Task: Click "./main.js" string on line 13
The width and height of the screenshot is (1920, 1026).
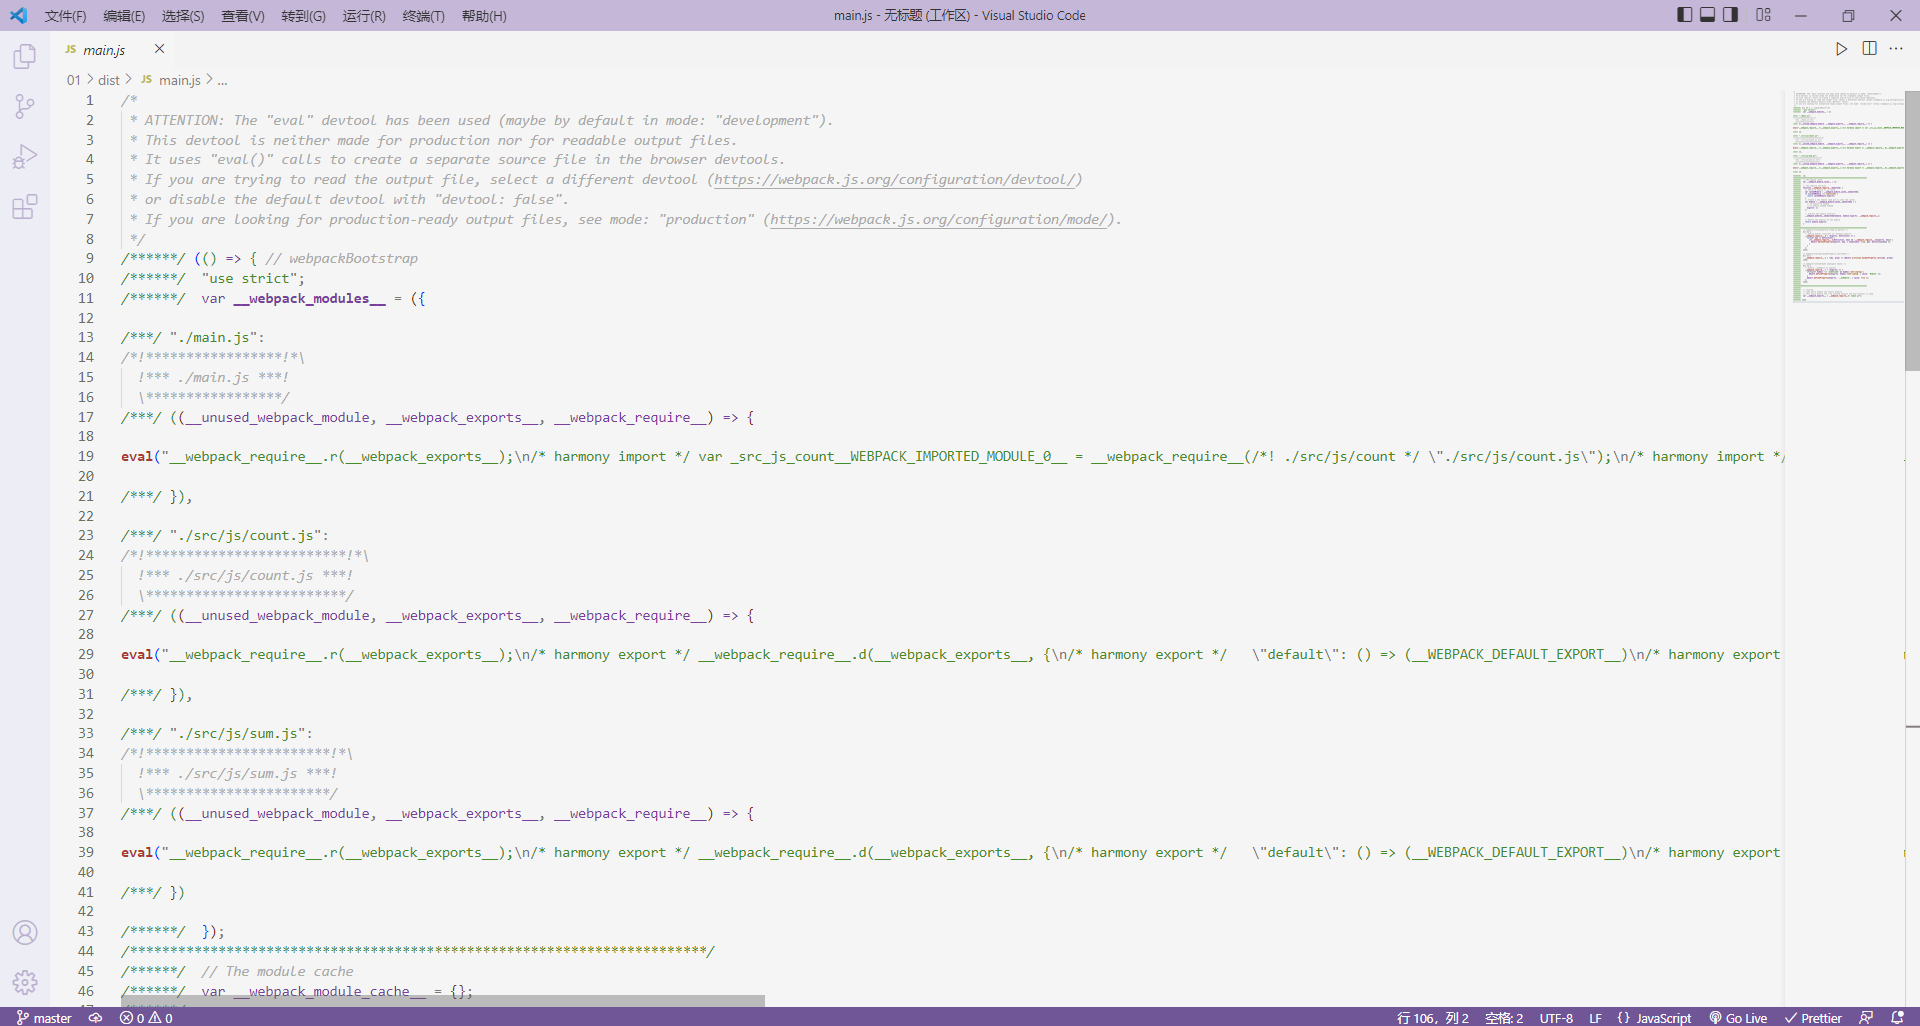Action: coord(213,338)
